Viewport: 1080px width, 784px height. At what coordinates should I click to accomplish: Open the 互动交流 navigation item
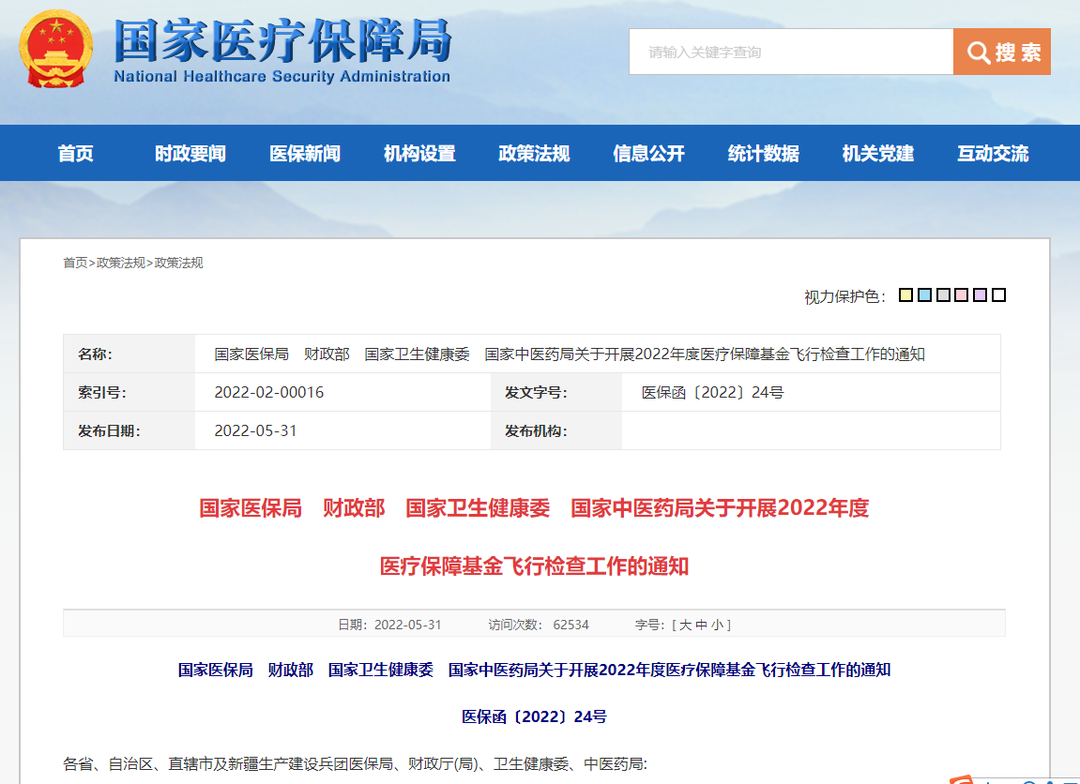tap(993, 153)
